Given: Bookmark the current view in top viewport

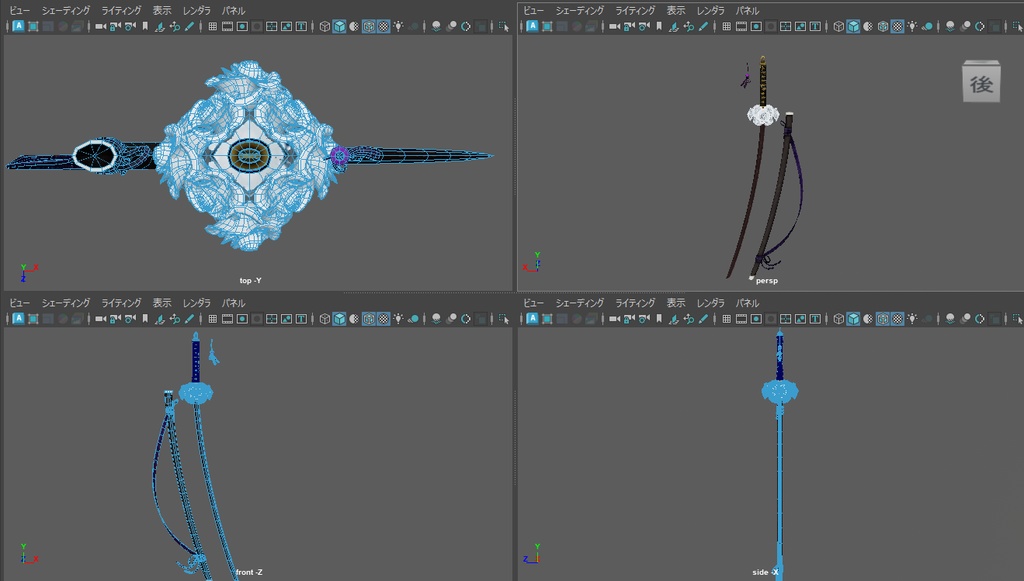Looking at the screenshot, I should tap(145, 26).
